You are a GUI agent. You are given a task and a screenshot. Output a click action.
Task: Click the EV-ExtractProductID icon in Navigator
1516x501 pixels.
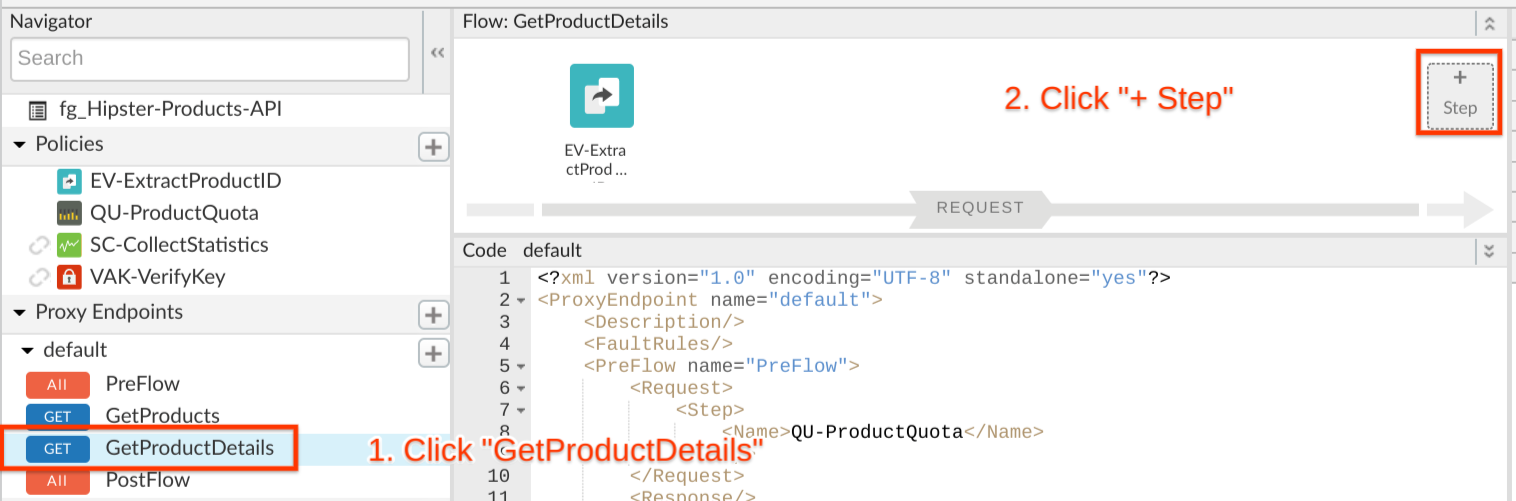[x=69, y=181]
